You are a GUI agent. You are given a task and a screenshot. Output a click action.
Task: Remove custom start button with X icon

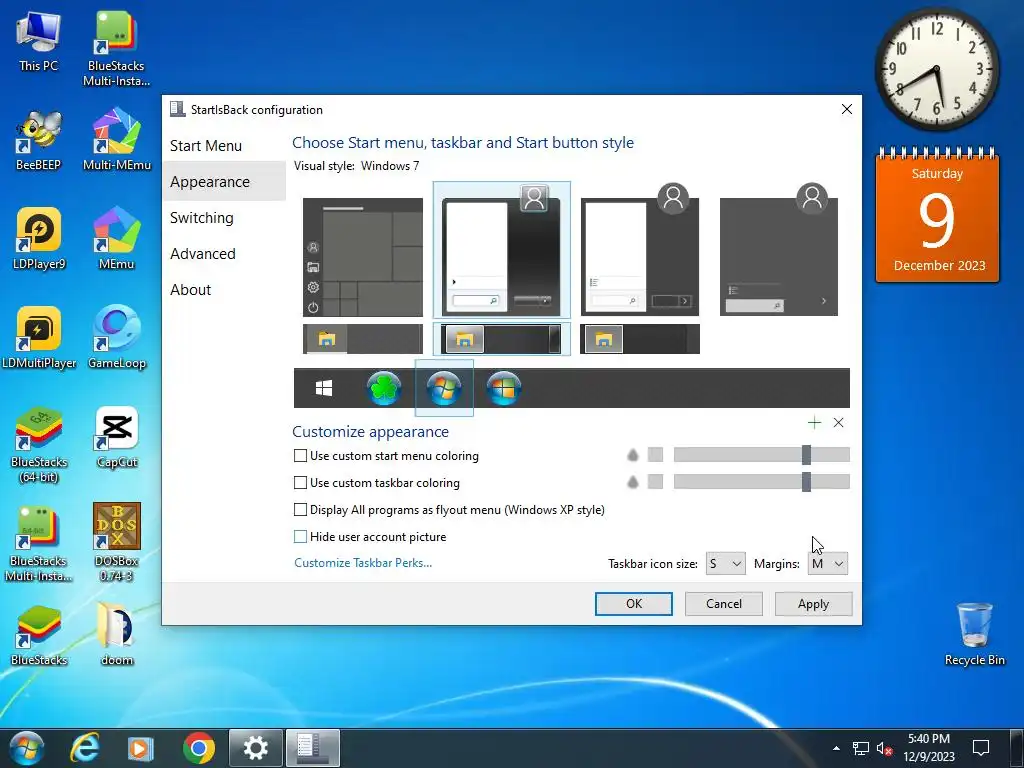click(839, 423)
